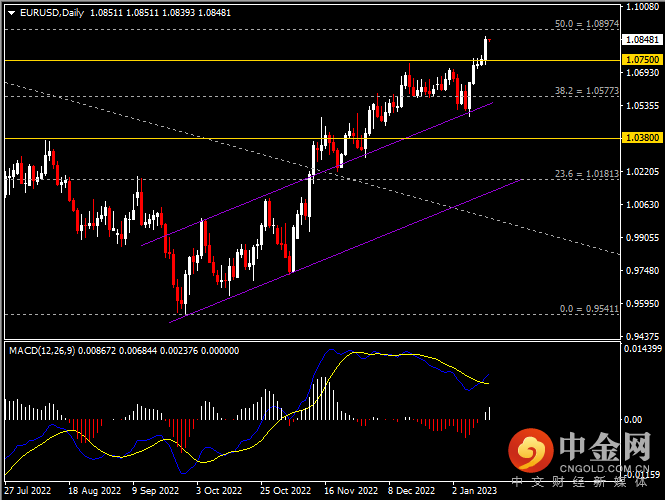
Task: Click the orange CNGOLD logo icon
Action: (x=528, y=452)
